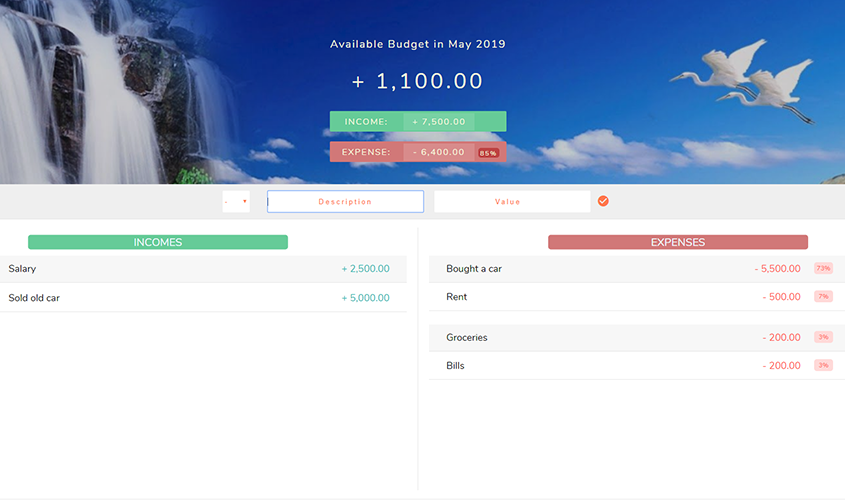
Task: Click the 3% badge on Bills row
Action: 823,365
